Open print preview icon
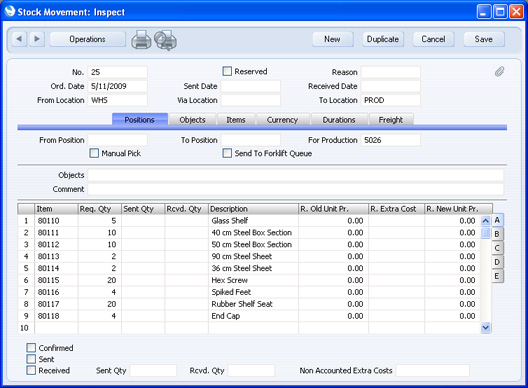Viewport: 528px width, 388px height. 166,40
